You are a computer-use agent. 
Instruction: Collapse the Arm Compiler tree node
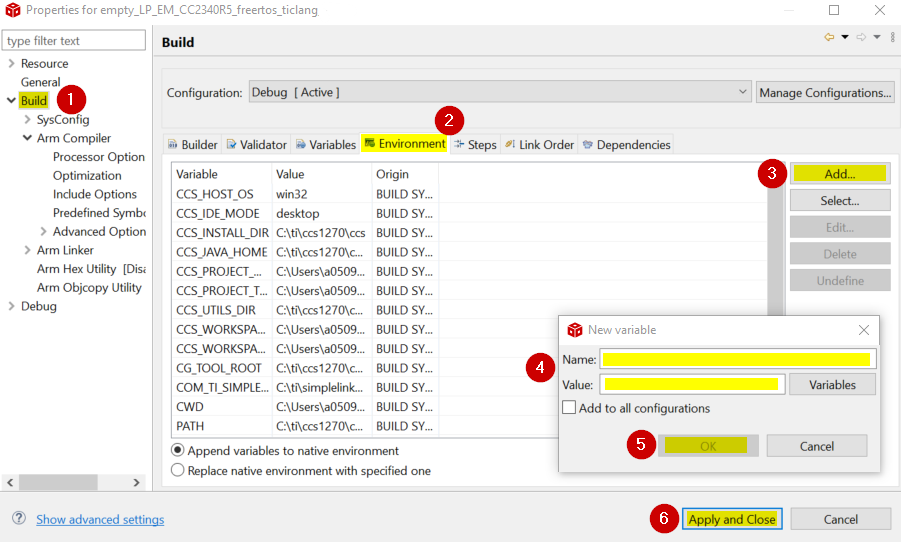pos(27,138)
